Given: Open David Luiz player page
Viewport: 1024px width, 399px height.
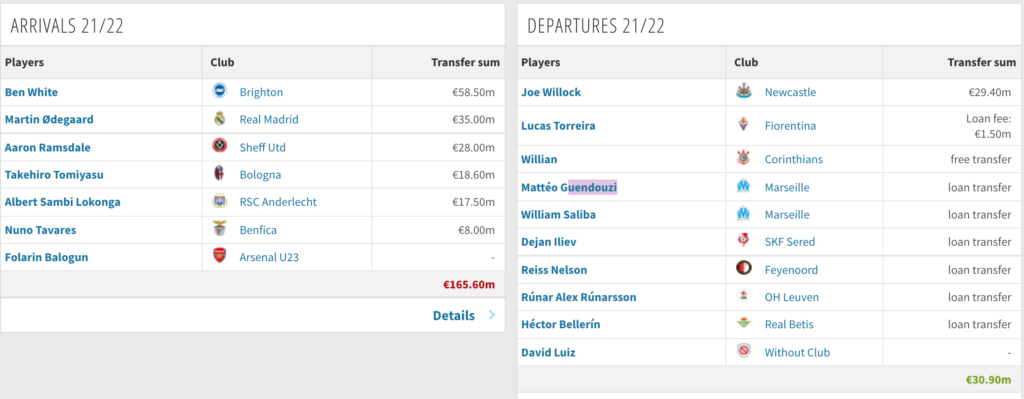Looking at the screenshot, I should [549, 353].
